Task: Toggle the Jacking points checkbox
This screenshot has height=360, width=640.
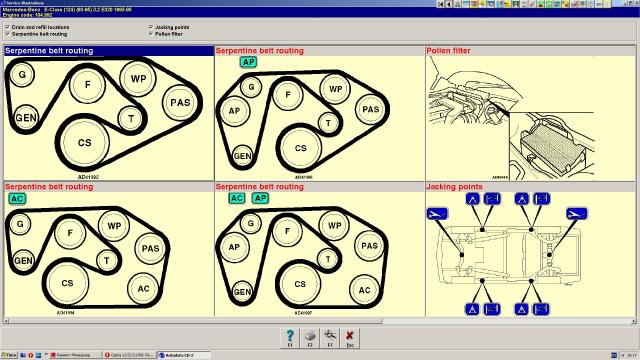Action: pyautogui.click(x=151, y=27)
